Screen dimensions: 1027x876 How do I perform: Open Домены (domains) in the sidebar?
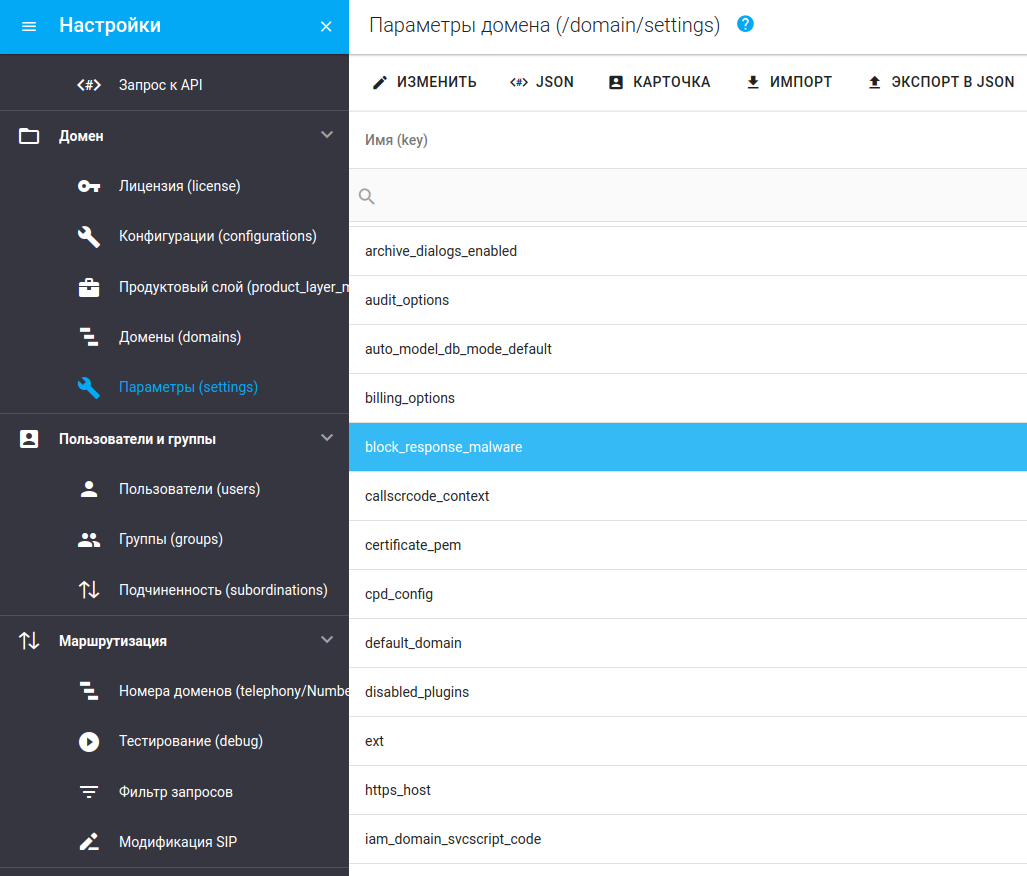[179, 337]
